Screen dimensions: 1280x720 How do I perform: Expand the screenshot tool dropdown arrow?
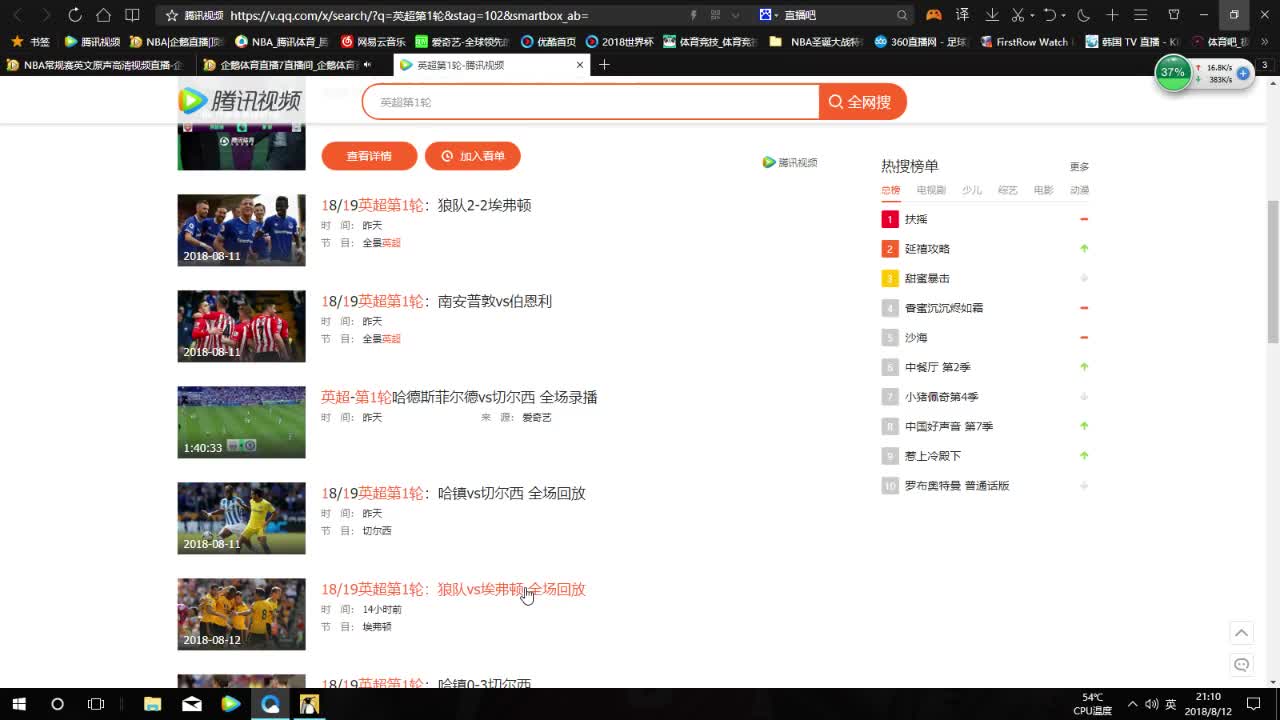(1032, 15)
